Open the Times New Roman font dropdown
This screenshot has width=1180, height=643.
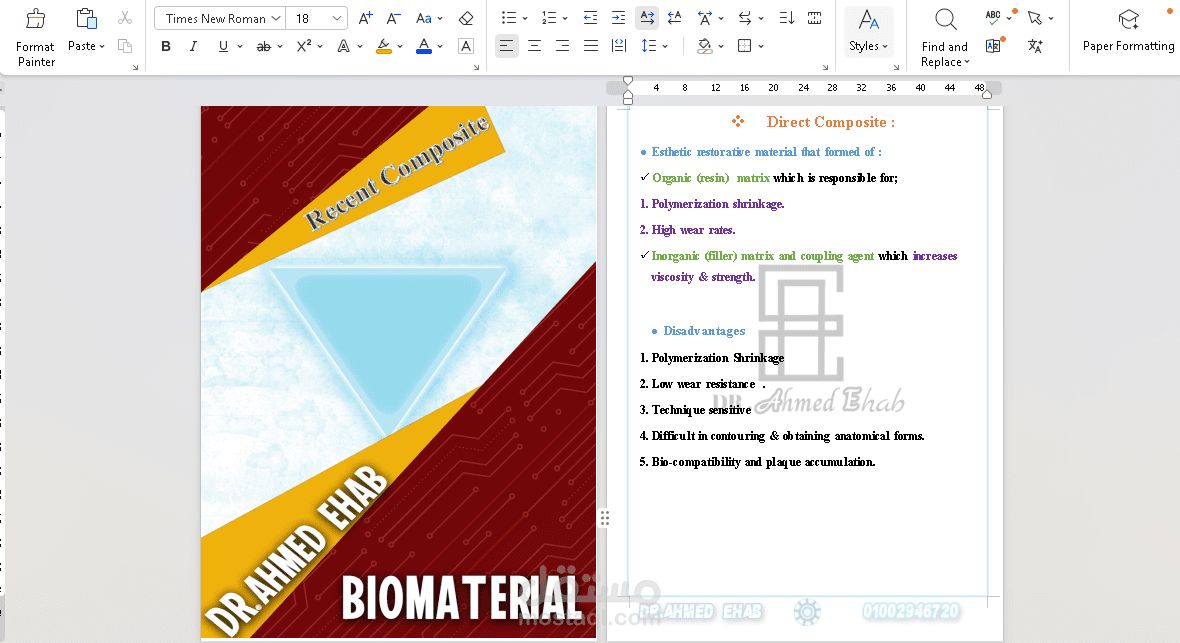pos(276,18)
